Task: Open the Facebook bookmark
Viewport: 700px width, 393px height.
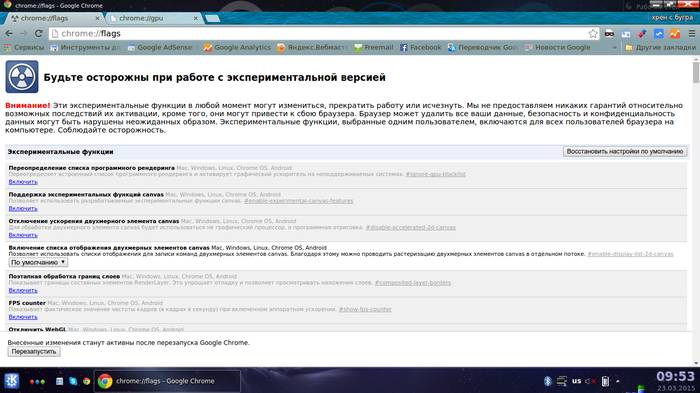Action: point(421,47)
